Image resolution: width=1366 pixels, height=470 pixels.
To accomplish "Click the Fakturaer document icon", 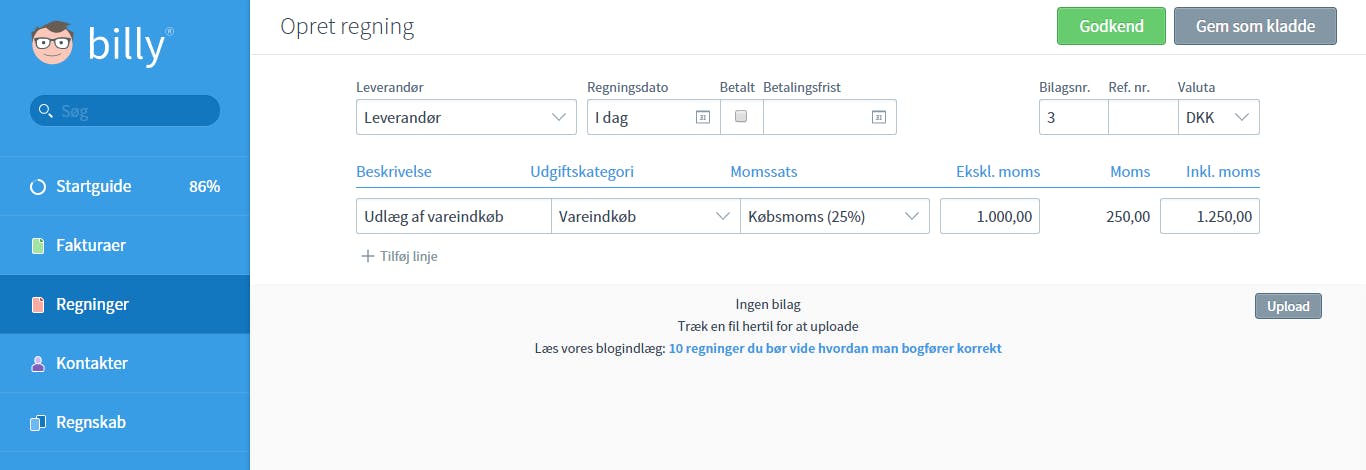I will pyautogui.click(x=38, y=246).
